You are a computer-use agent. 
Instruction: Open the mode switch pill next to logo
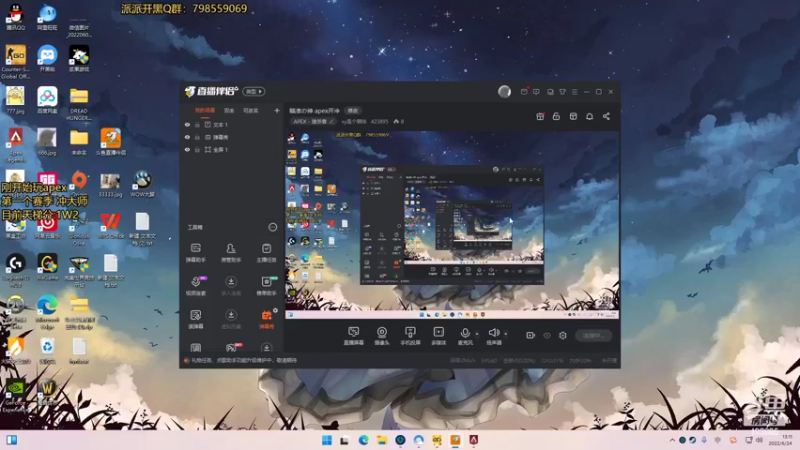[x=254, y=91]
